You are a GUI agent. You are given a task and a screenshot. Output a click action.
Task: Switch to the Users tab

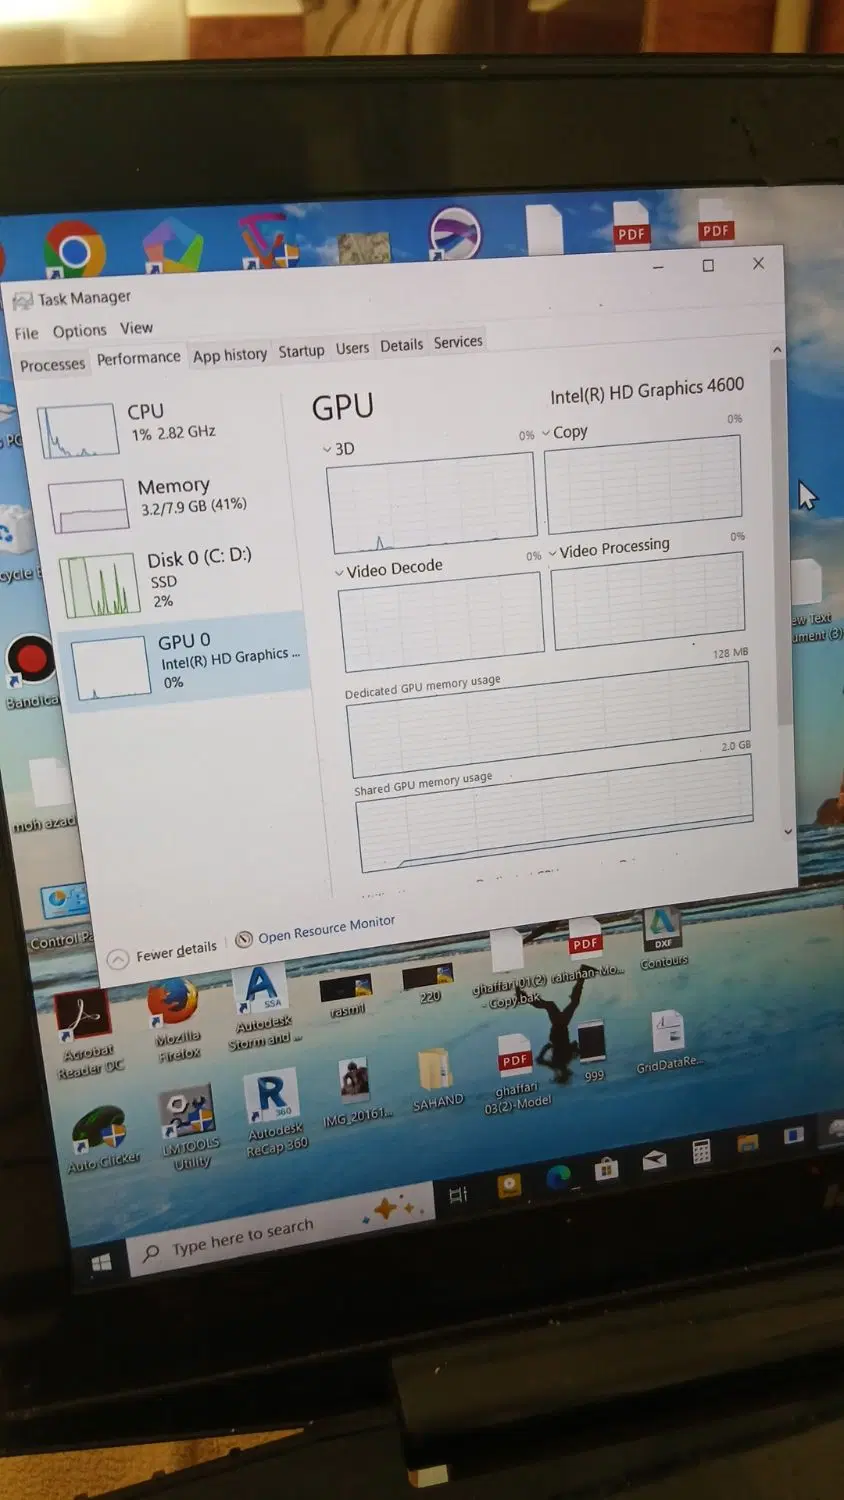click(x=352, y=348)
